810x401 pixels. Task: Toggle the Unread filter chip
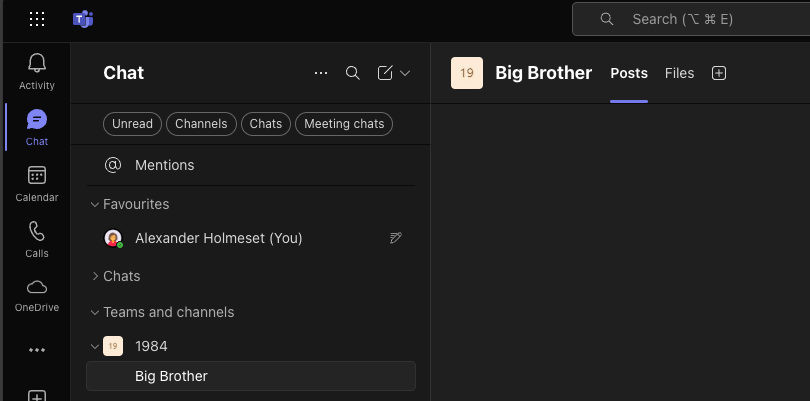click(132, 124)
